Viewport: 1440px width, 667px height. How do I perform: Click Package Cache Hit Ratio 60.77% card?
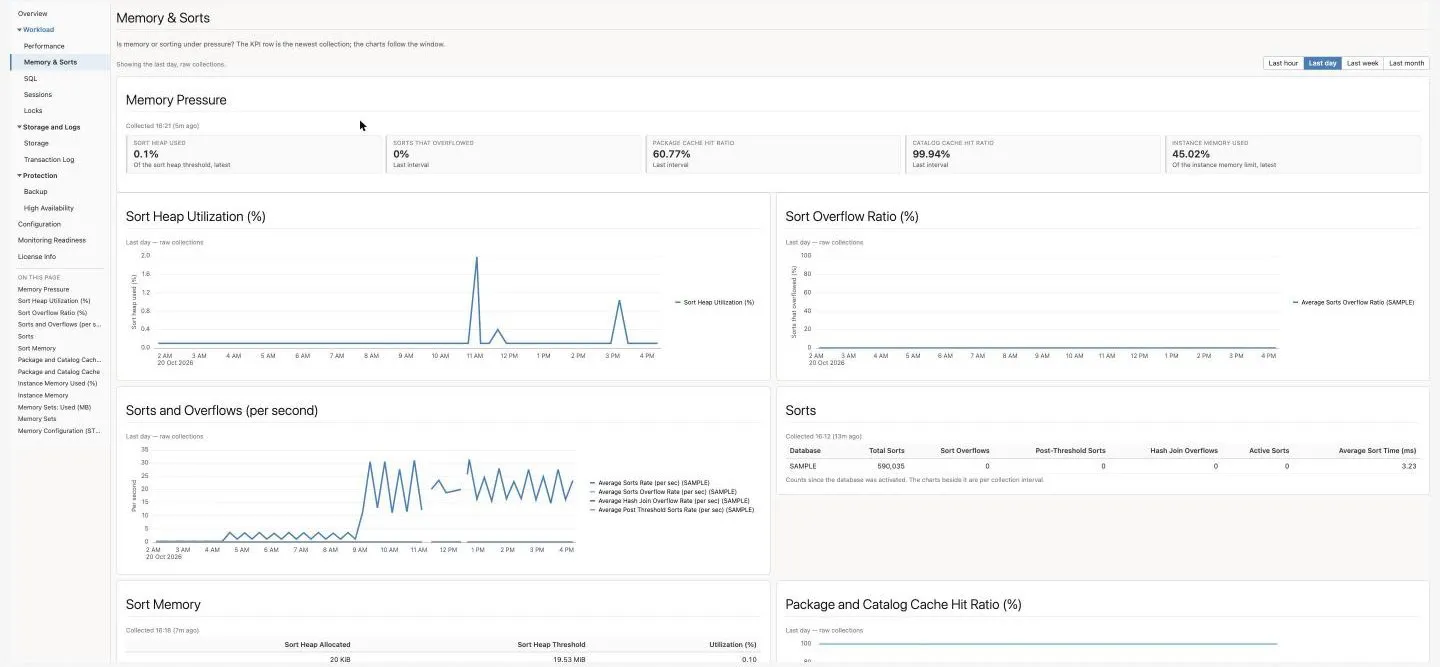(774, 154)
